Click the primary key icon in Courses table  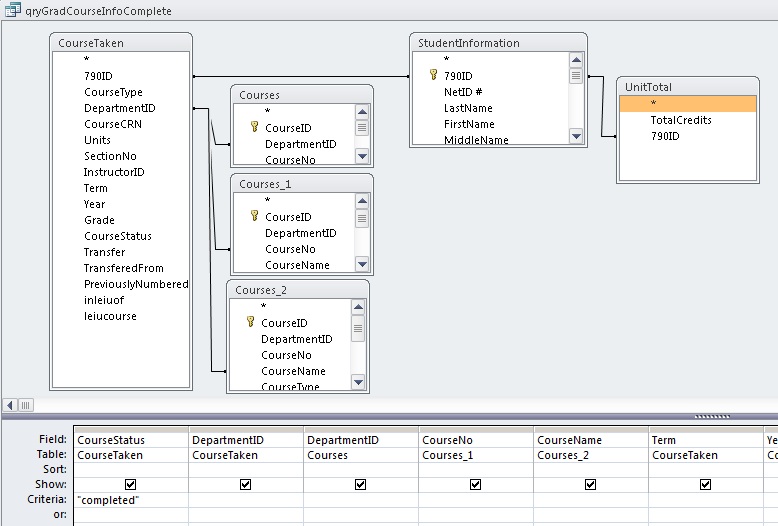coord(254,128)
